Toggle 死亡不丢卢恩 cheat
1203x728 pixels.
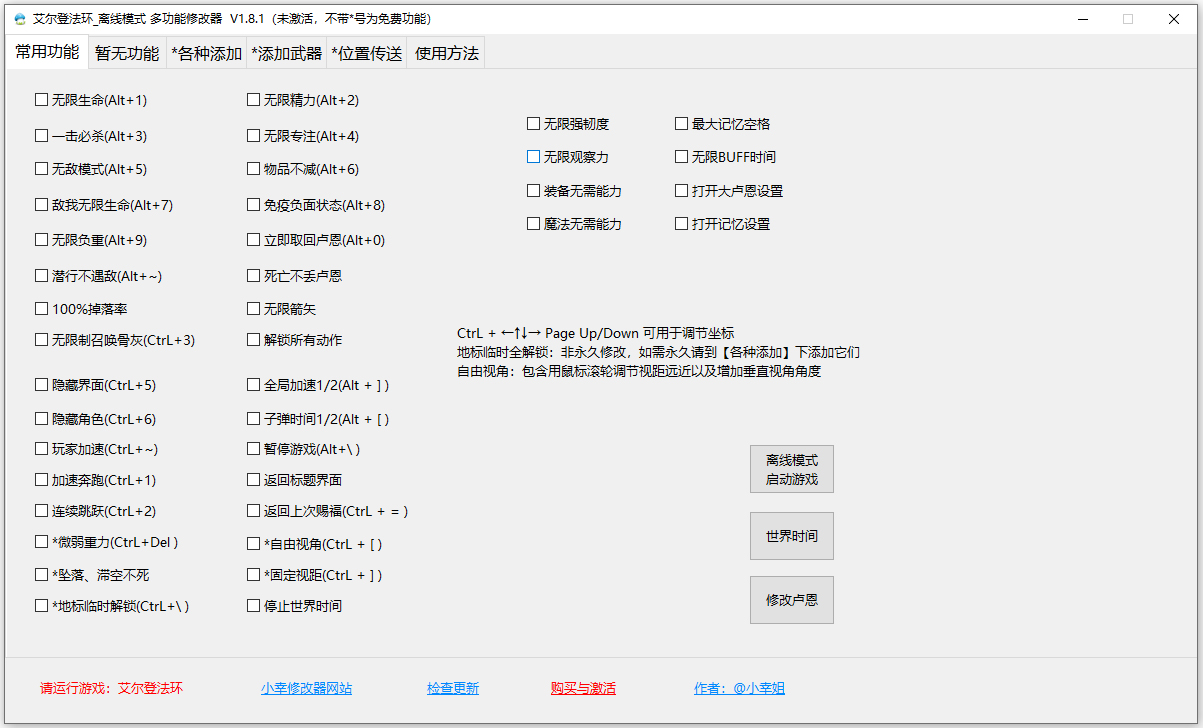[254, 274]
